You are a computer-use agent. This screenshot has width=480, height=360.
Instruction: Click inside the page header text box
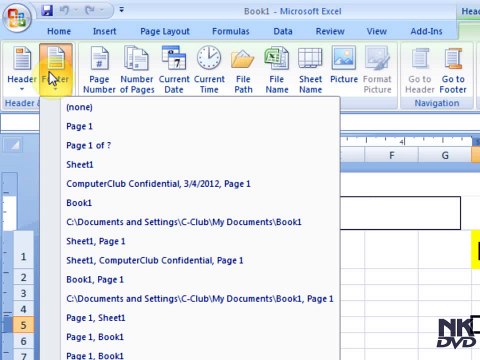pyautogui.click(x=400, y=213)
